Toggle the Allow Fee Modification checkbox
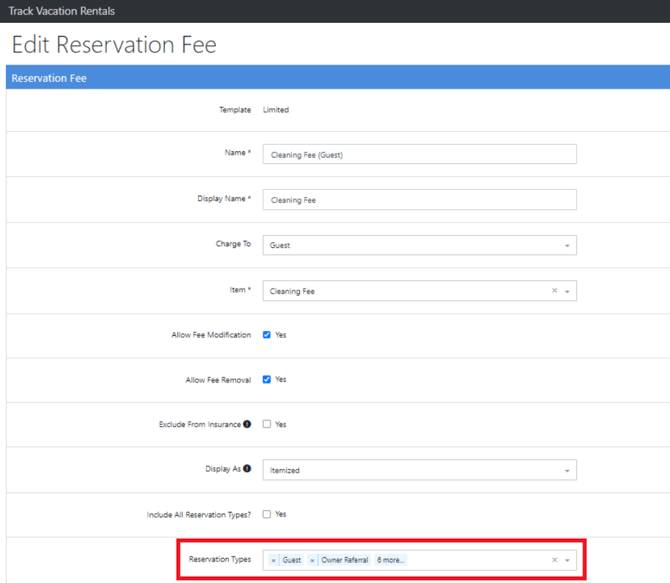Screen dimensions: 670x583 (x=267, y=335)
